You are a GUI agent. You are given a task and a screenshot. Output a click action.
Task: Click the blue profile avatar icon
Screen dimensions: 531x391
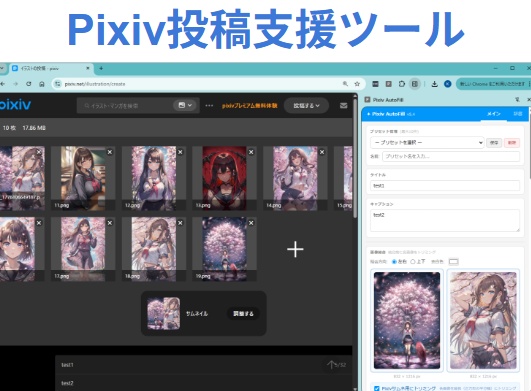point(447,84)
